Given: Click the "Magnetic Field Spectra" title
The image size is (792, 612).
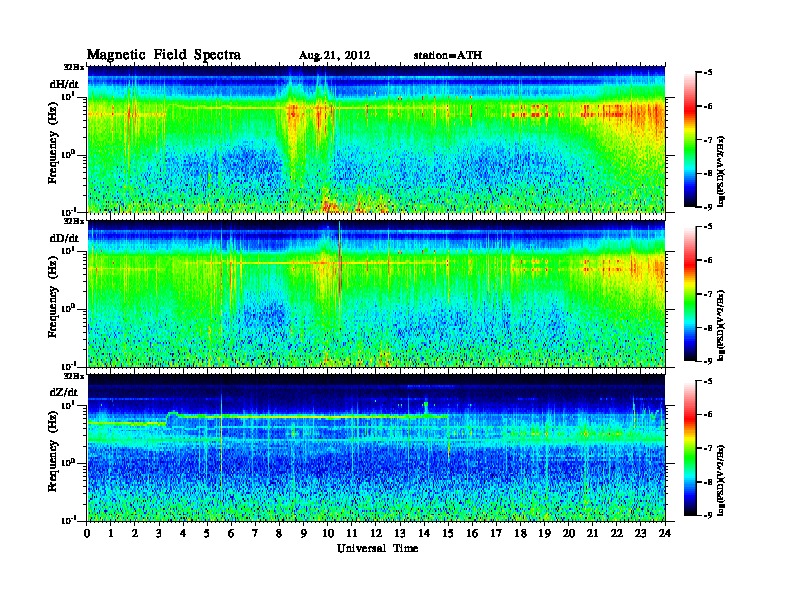Looking at the screenshot, I should (164, 55).
